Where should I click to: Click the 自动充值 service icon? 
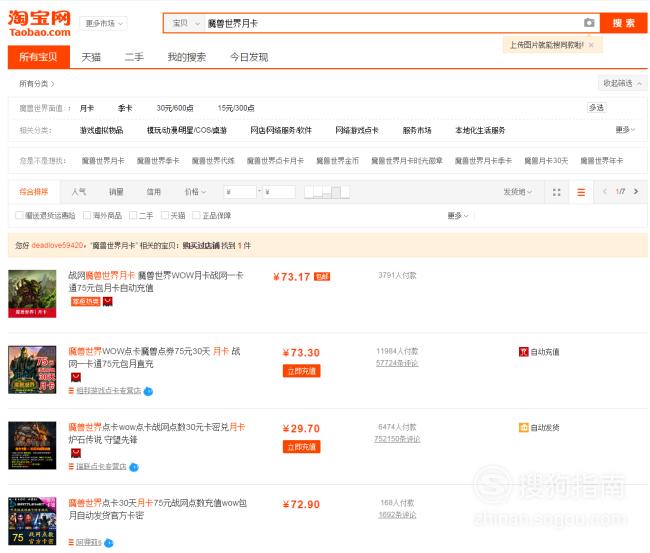(x=524, y=352)
